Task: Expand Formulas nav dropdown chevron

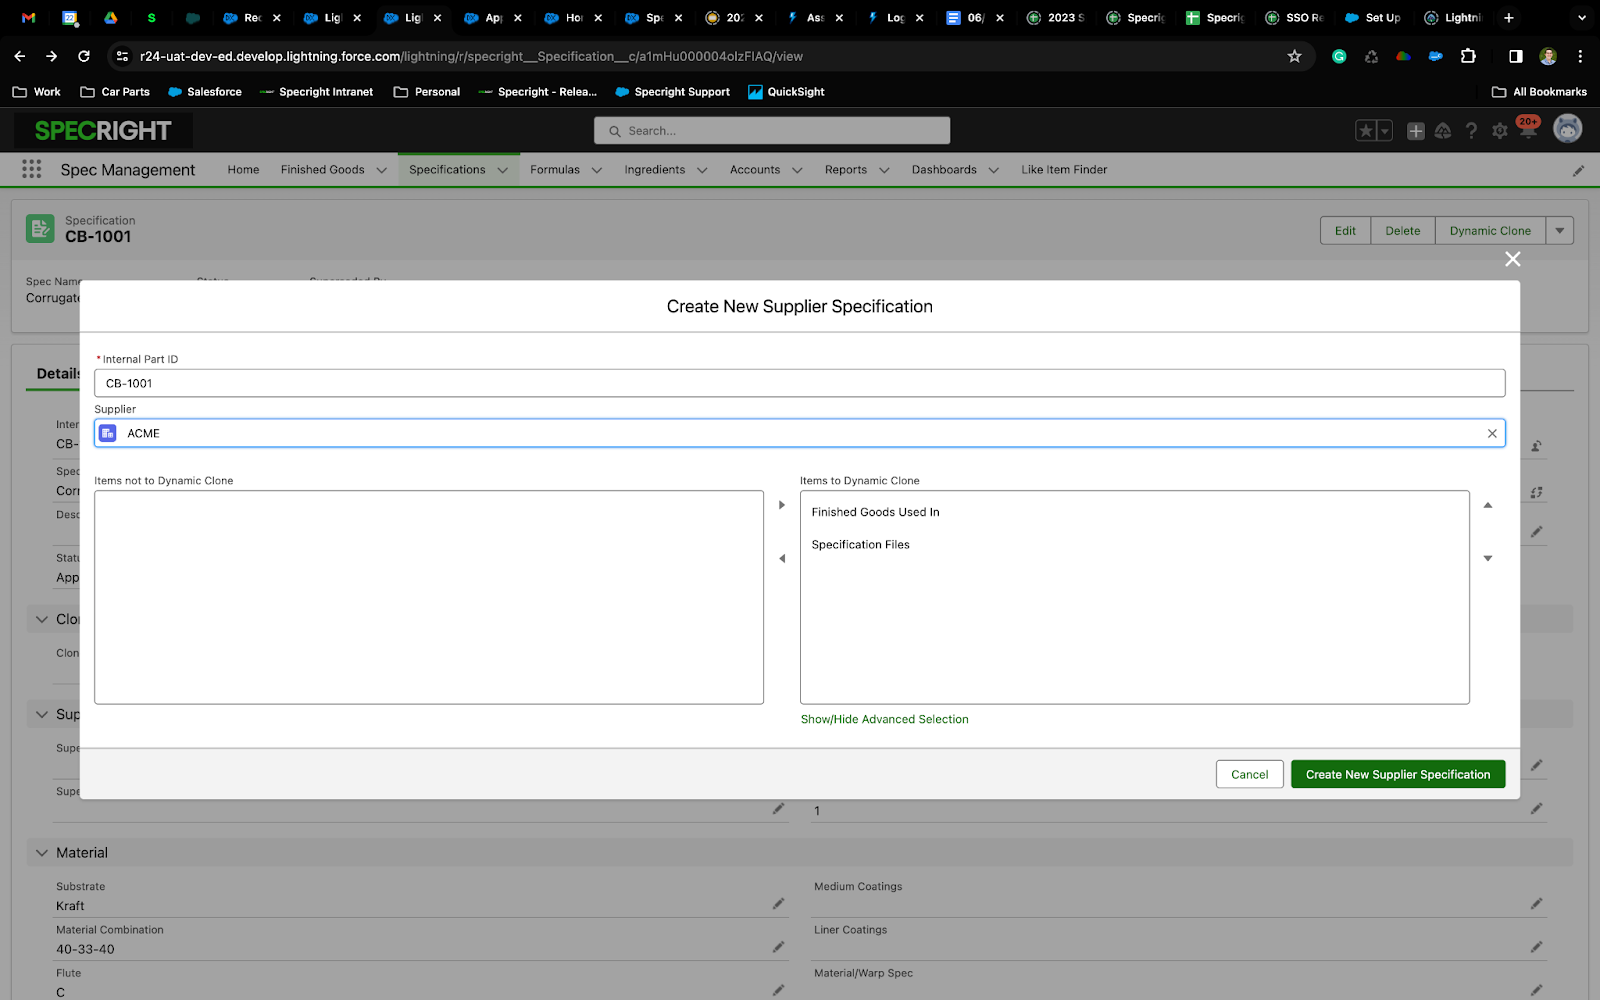Action: 597,170
